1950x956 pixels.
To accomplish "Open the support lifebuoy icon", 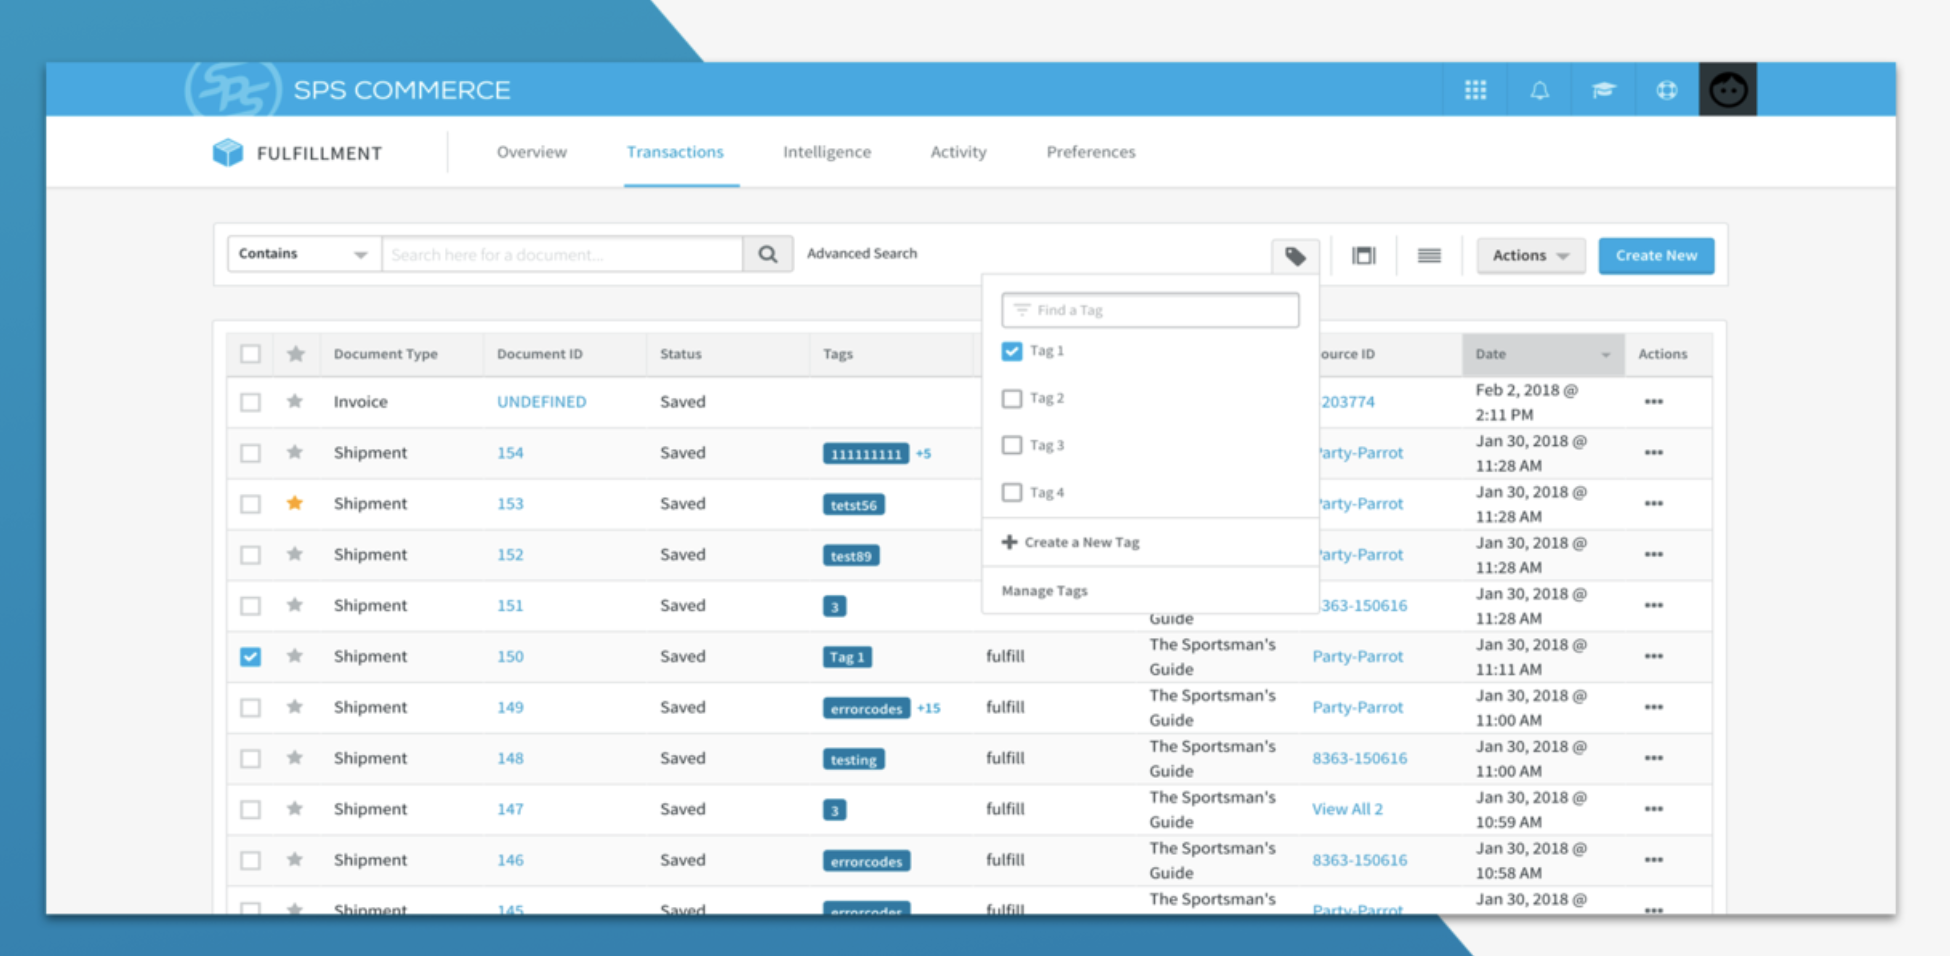I will [x=1667, y=90].
